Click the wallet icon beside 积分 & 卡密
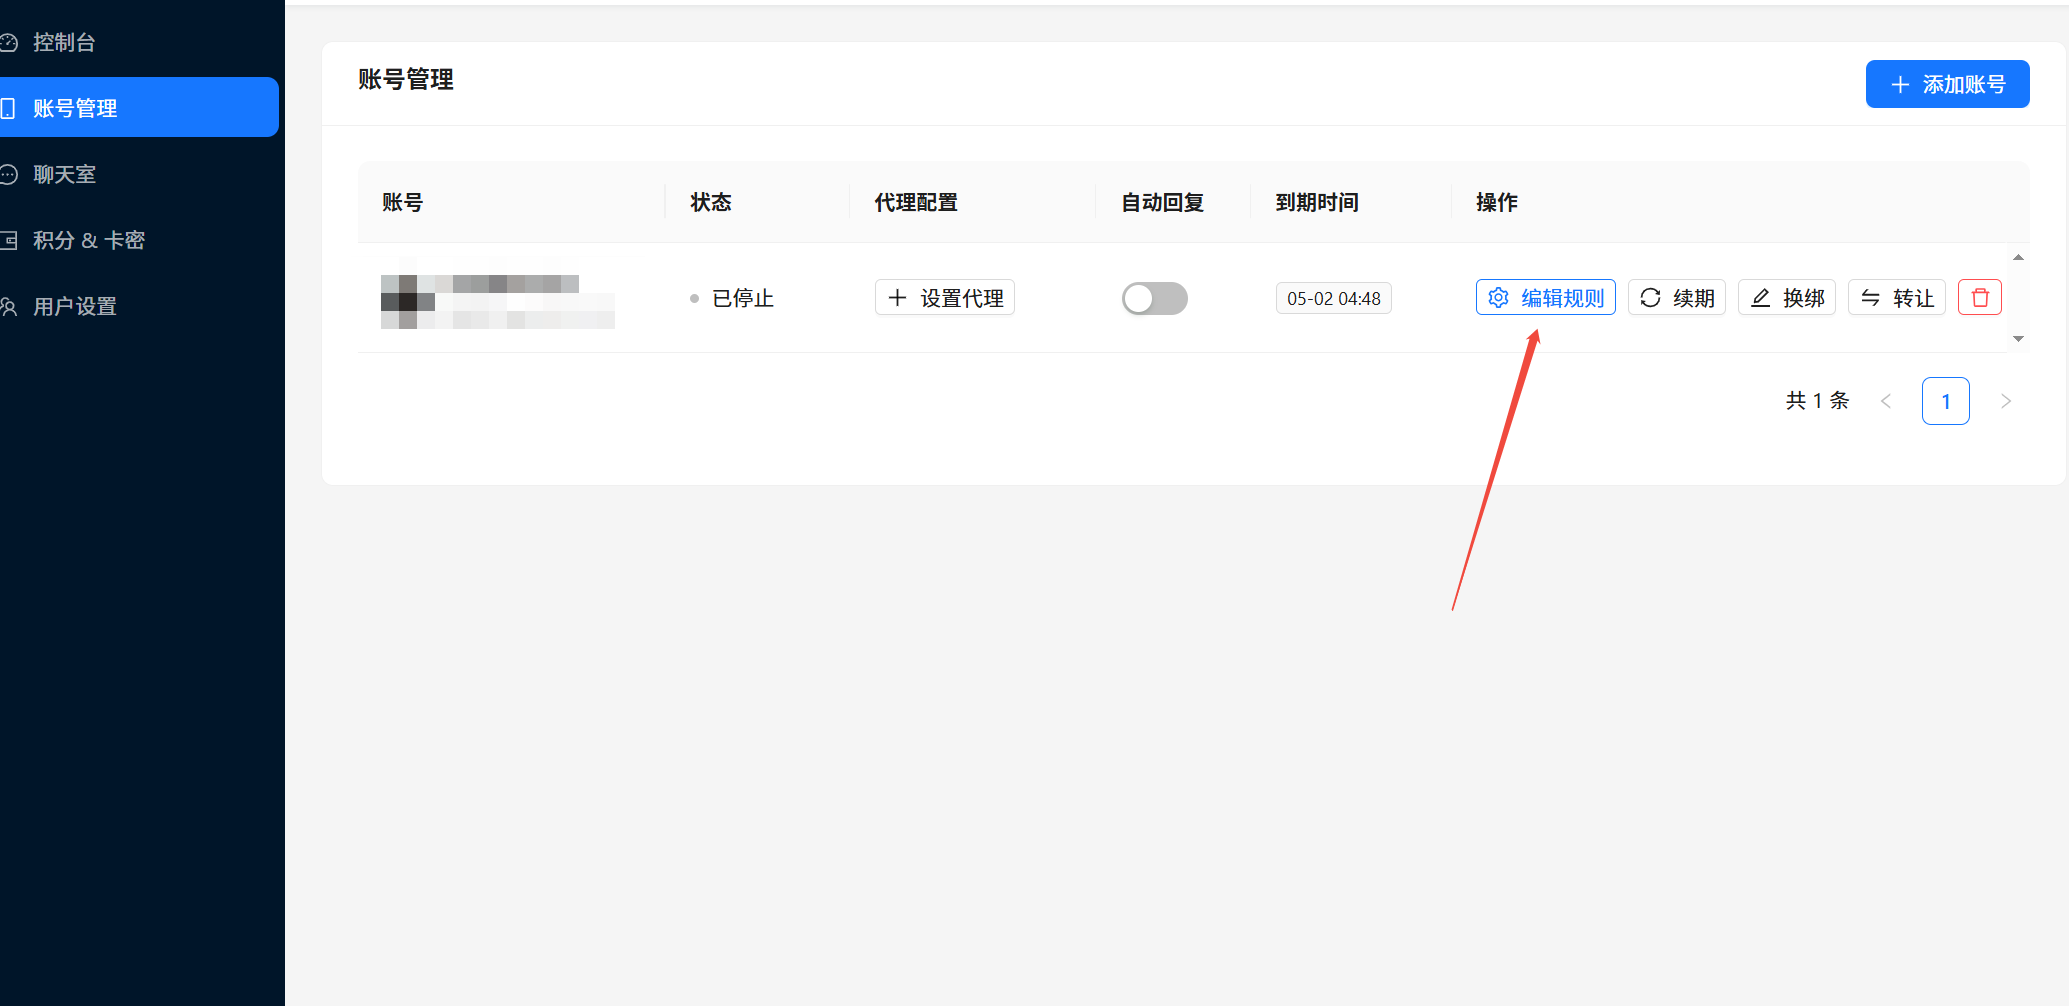Screen dimensions: 2069x1006 [x=9, y=241]
